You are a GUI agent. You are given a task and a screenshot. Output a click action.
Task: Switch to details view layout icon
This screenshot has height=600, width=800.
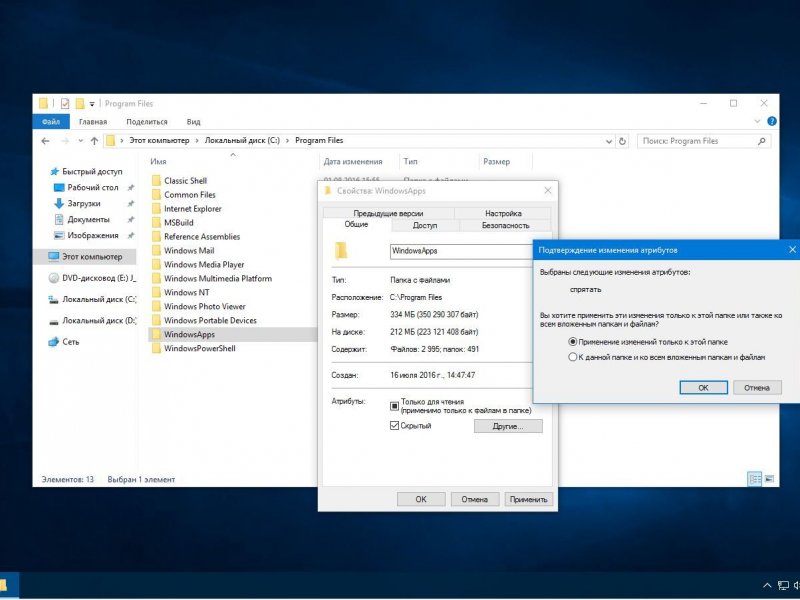click(755, 479)
